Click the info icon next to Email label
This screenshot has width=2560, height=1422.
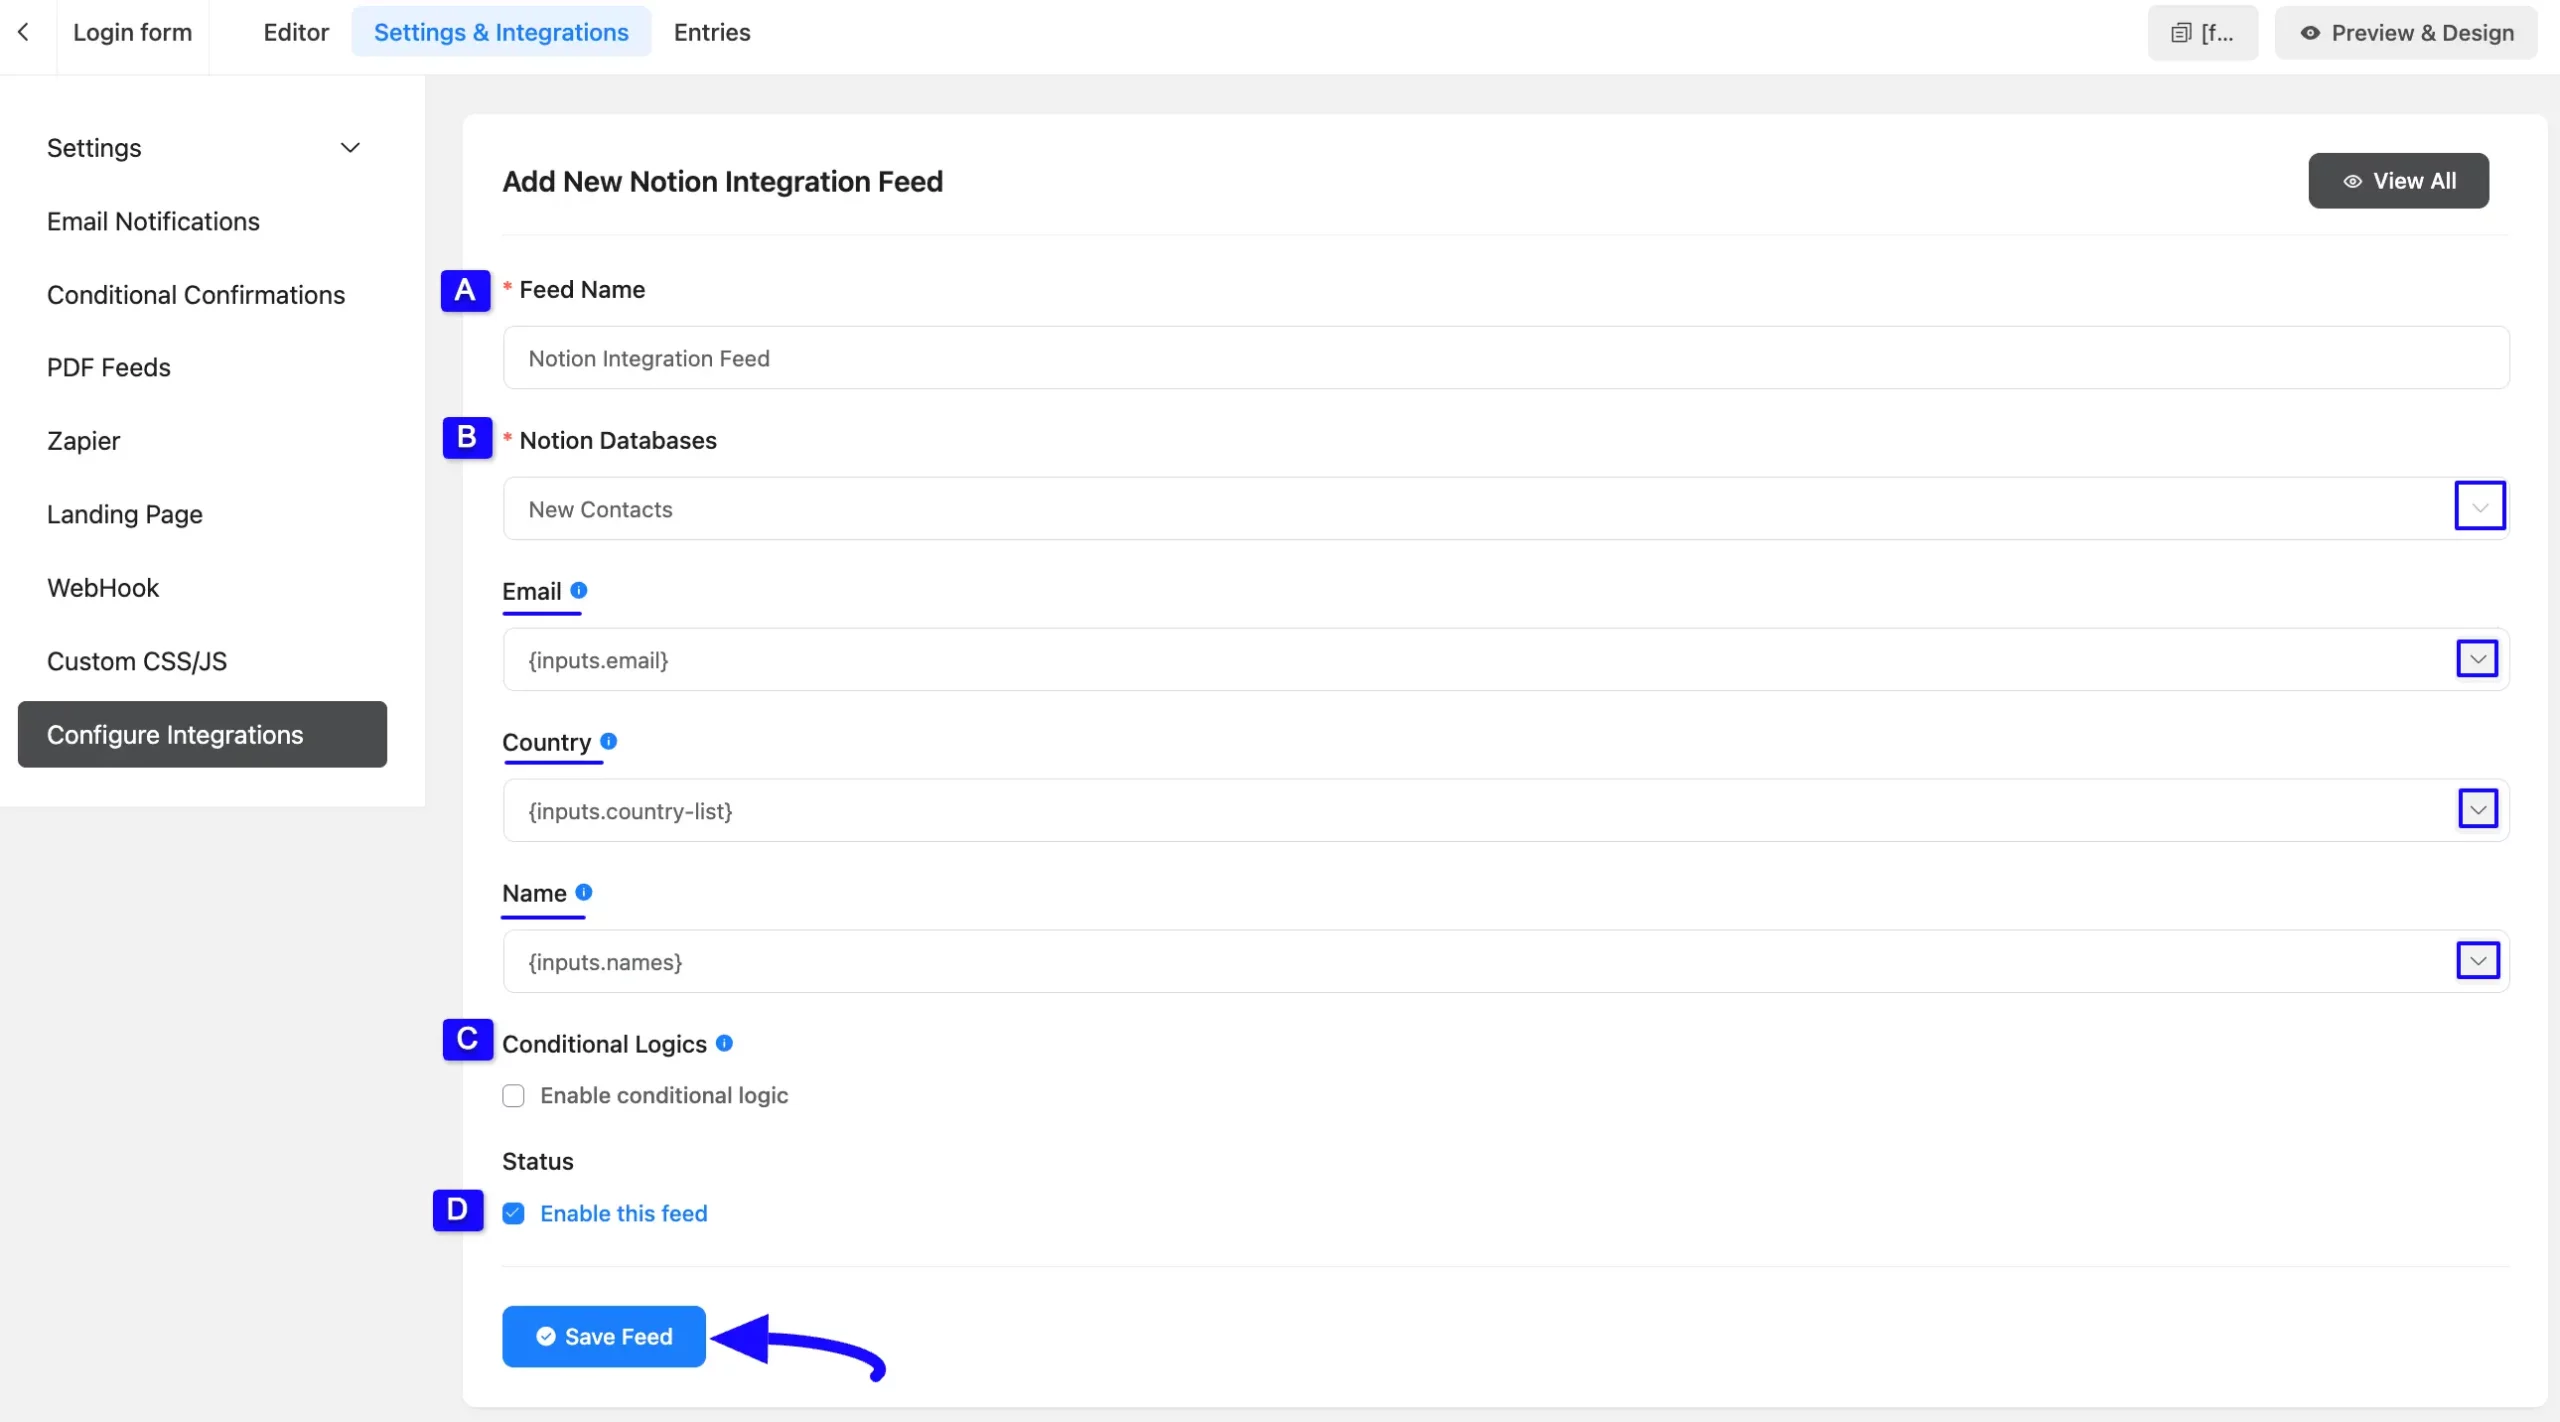(x=579, y=590)
